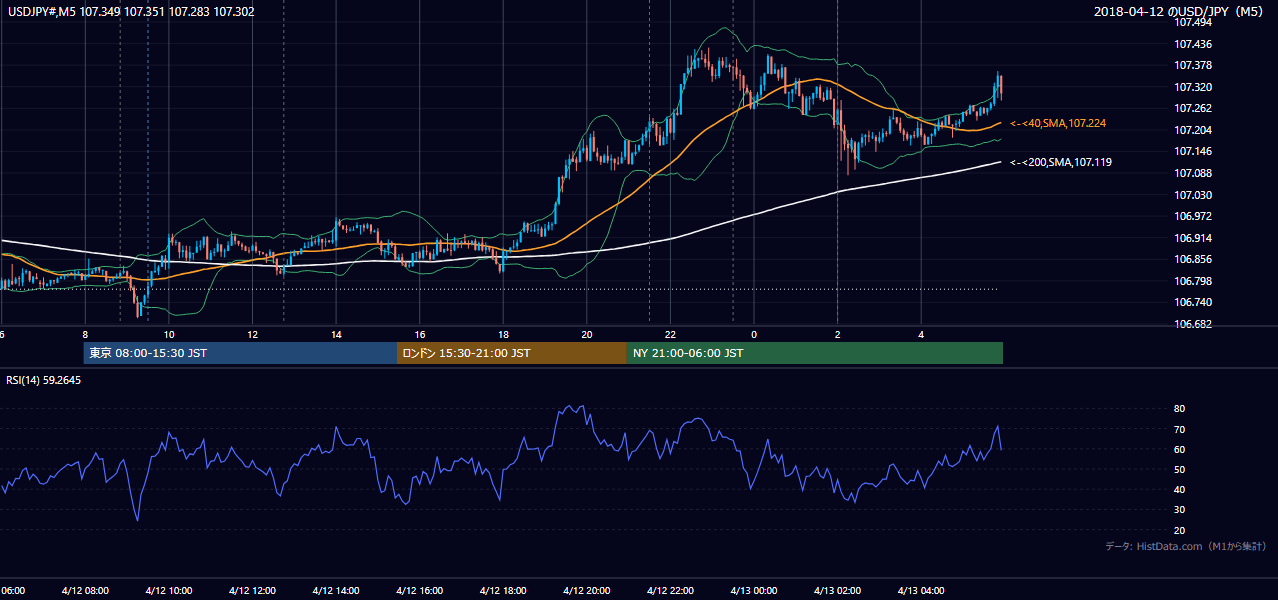Click the London session bar ロンドン 15:30-21:00 JST
The width and height of the screenshot is (1278, 600).
(x=512, y=353)
